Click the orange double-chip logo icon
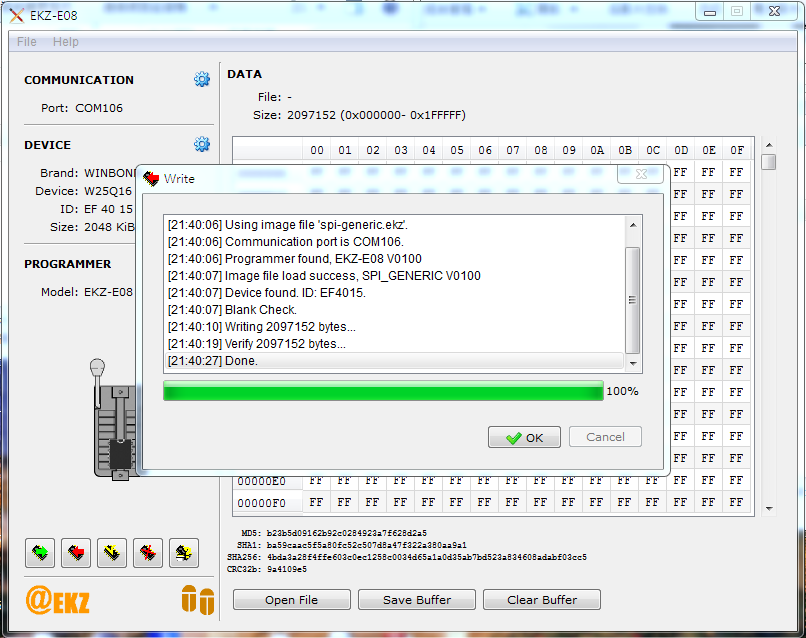Image resolution: width=806 pixels, height=638 pixels. click(x=197, y=599)
